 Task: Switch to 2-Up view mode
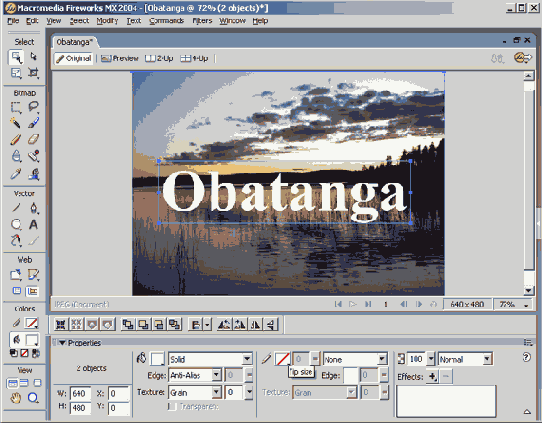point(159,58)
